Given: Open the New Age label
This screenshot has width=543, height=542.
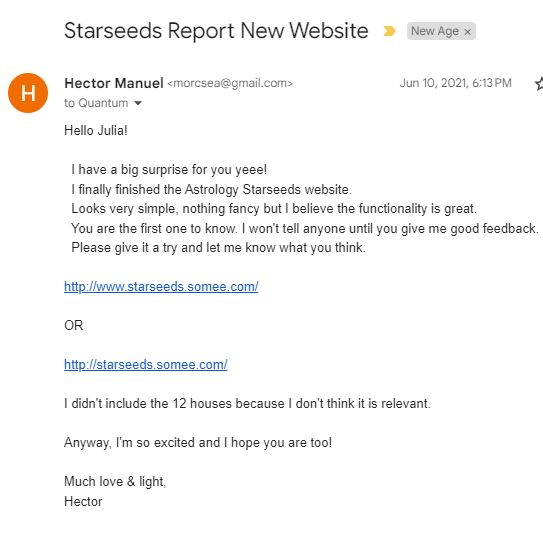Looking at the screenshot, I should [x=435, y=31].
